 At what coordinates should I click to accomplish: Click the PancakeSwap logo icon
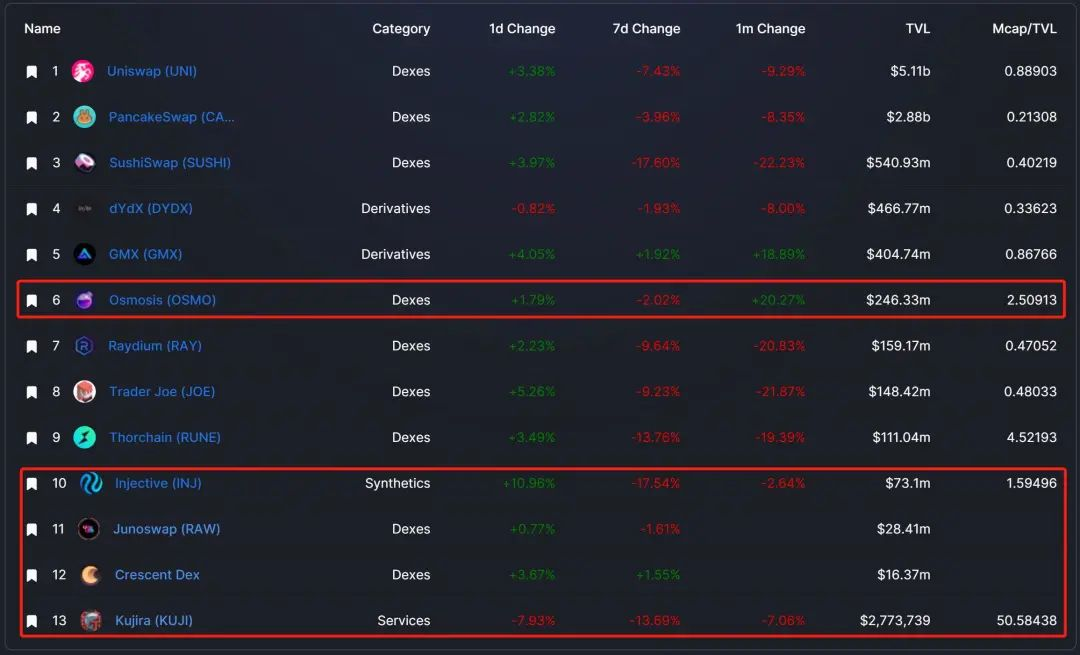(x=84, y=117)
